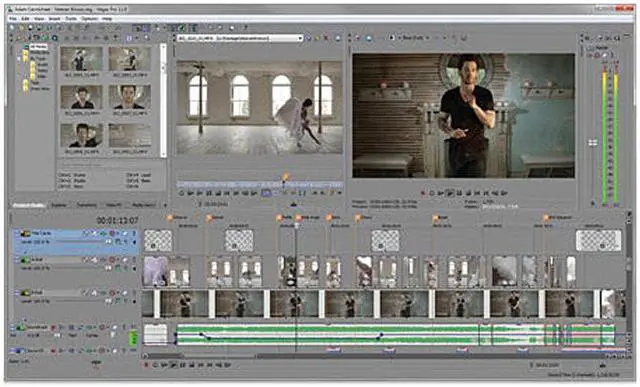Mute video track 2
The image size is (640, 387).
[x=124, y=260]
